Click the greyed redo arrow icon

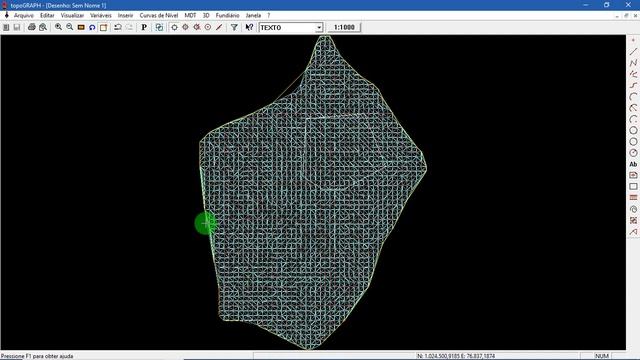coord(129,27)
